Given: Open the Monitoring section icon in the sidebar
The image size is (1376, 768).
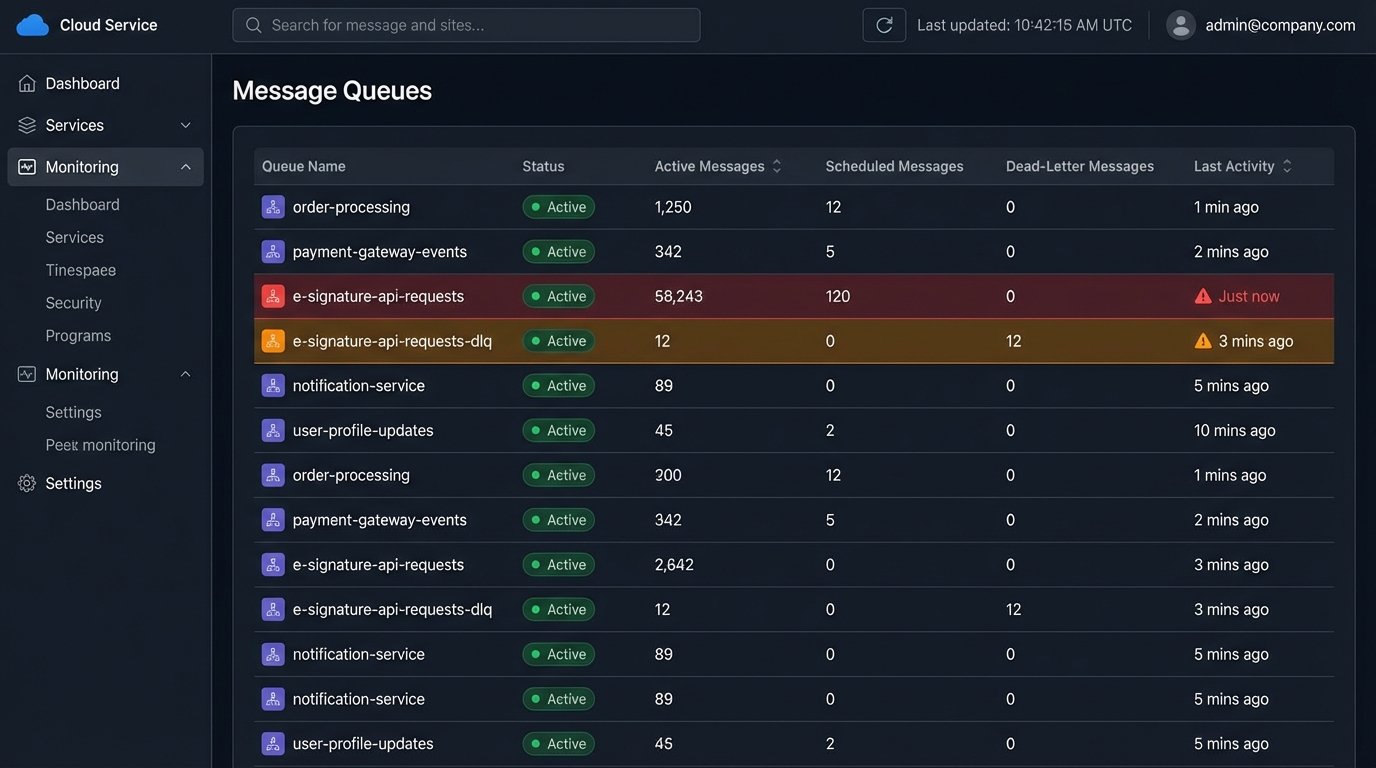Looking at the screenshot, I should click(x=26, y=166).
